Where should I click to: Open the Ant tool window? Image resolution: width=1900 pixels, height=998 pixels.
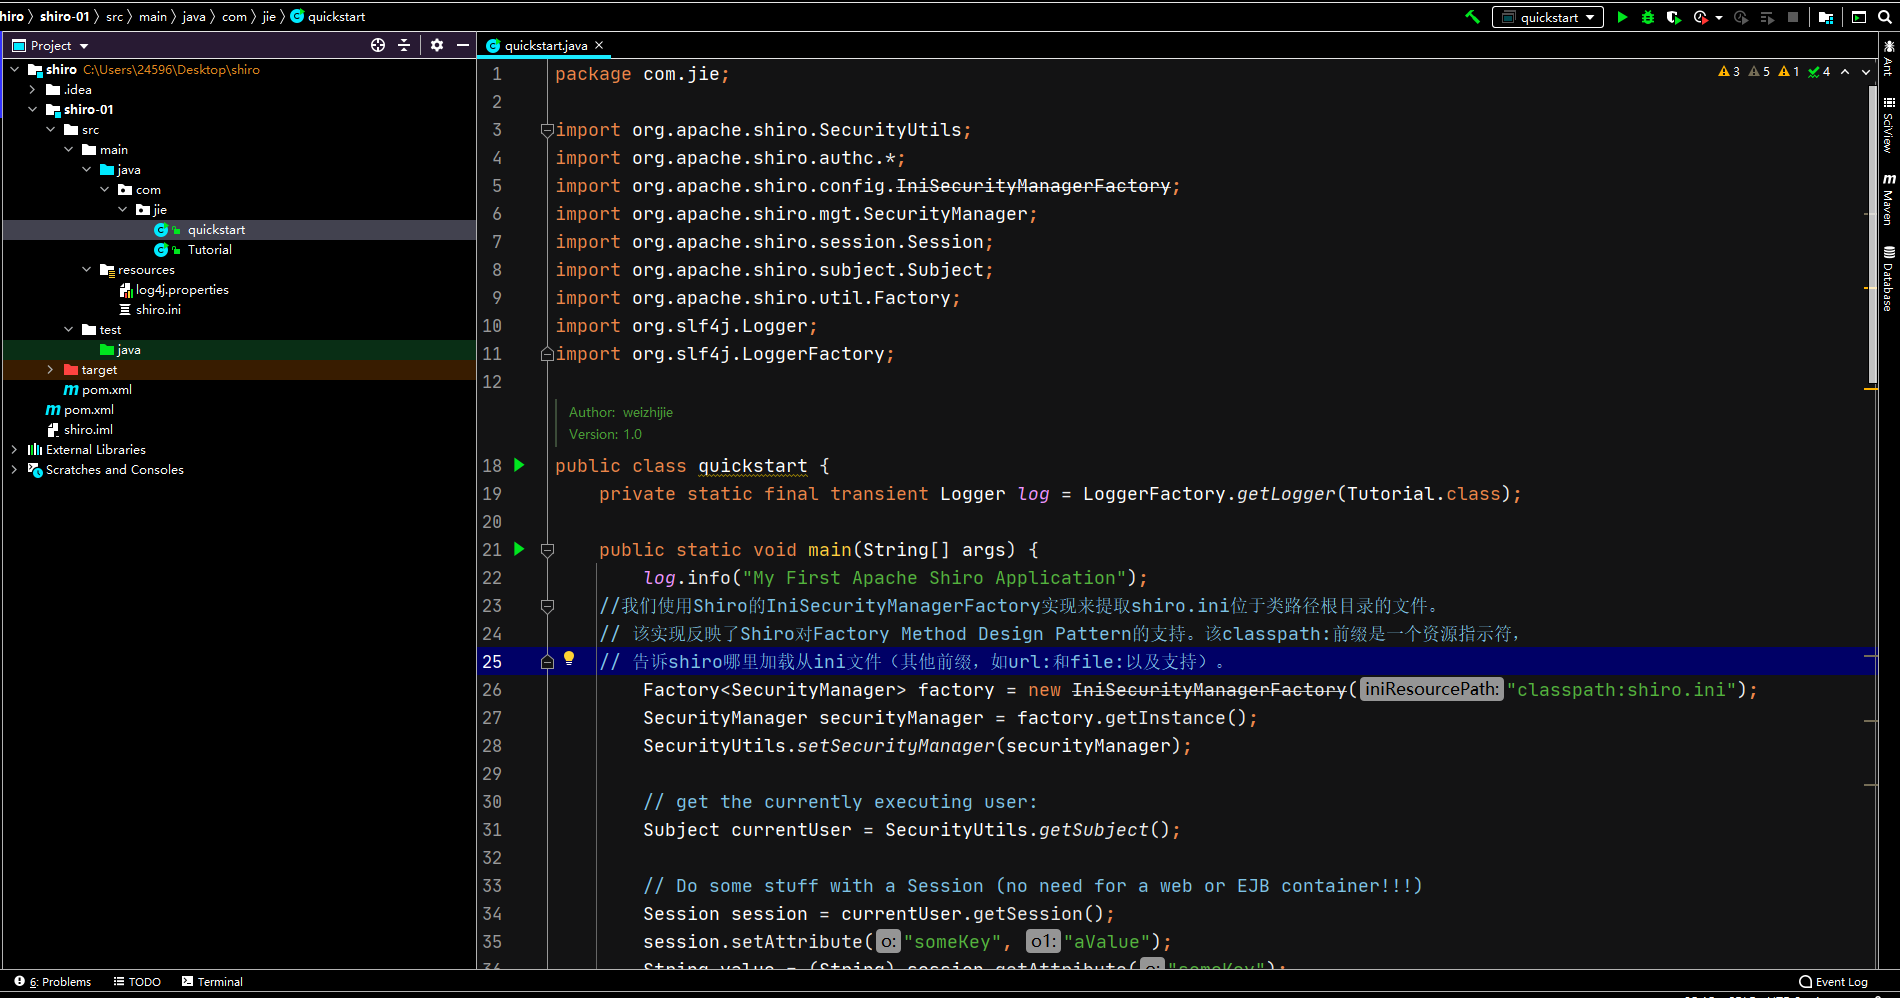coord(1888,58)
